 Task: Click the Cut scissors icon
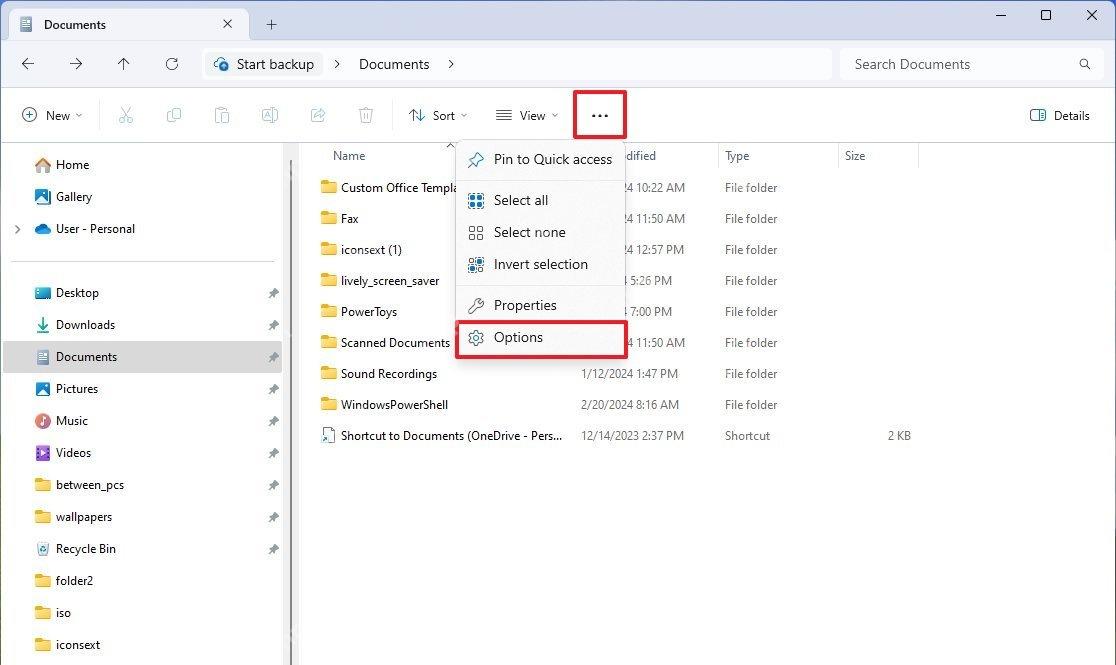[x=126, y=115]
